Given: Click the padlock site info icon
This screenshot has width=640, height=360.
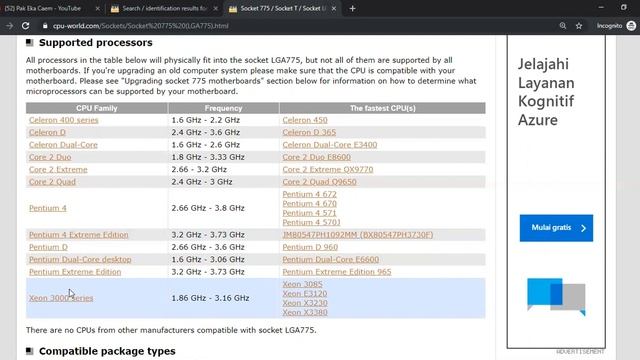Looking at the screenshot, I should coord(45,26).
